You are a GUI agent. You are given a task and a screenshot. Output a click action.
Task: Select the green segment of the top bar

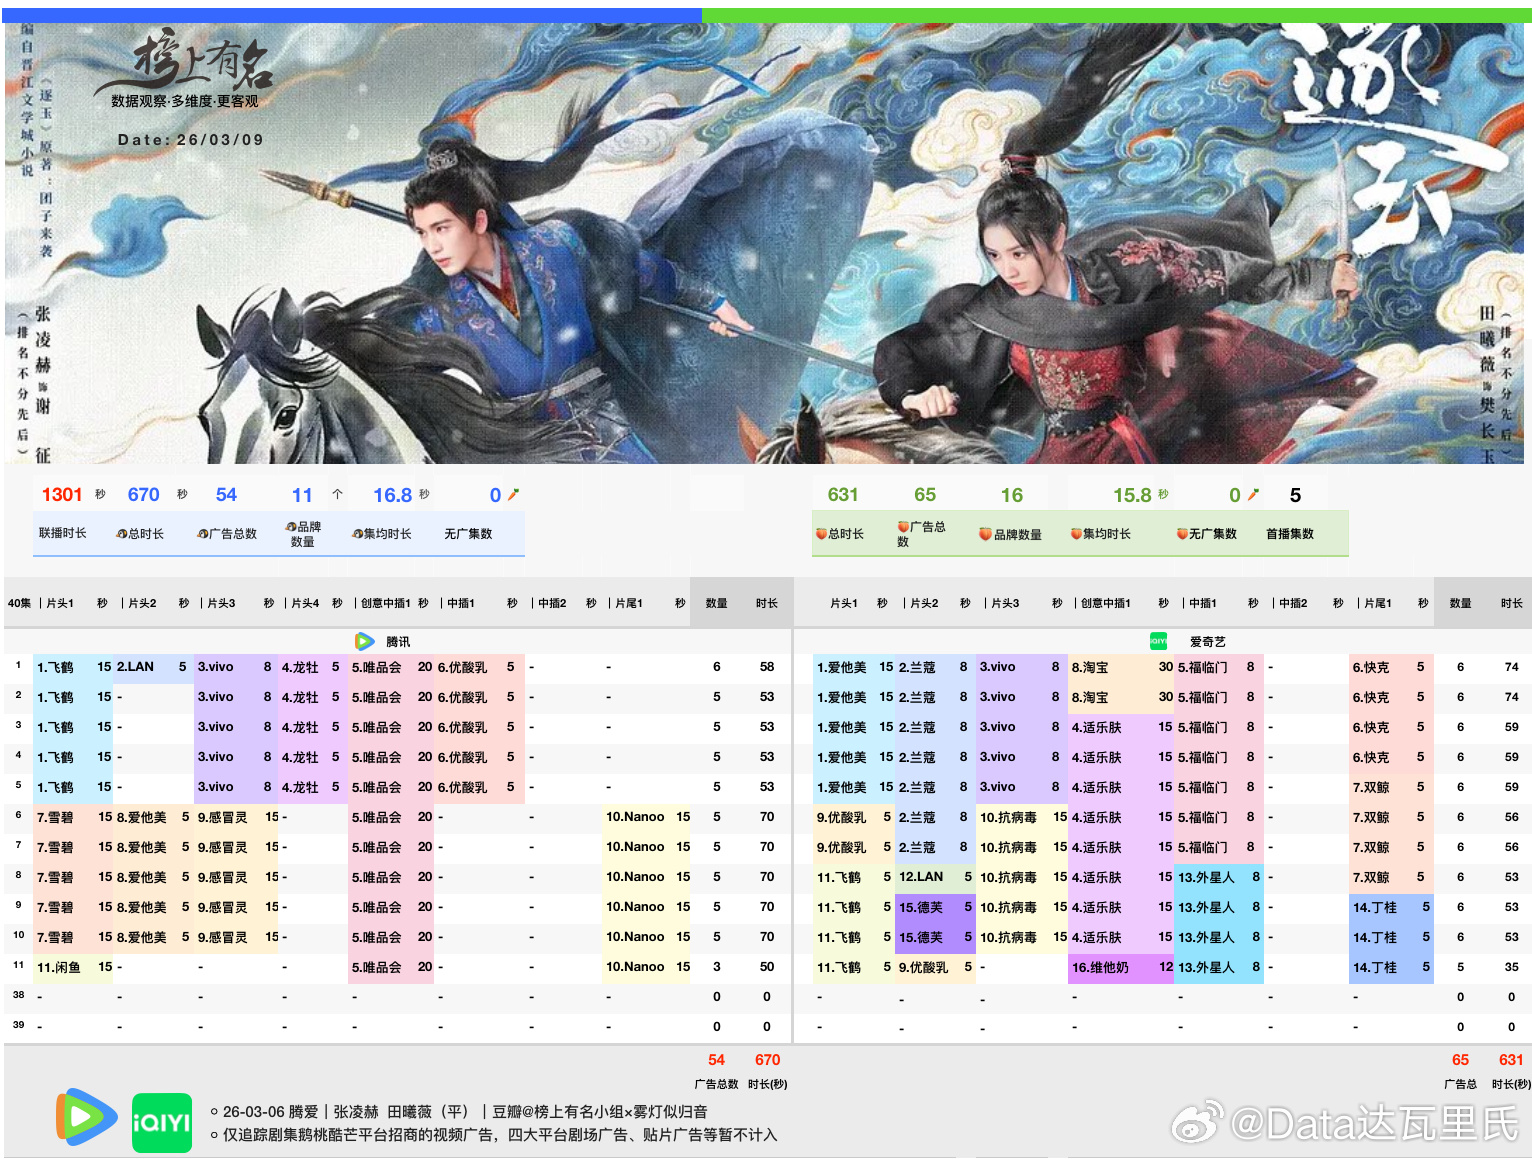click(x=1115, y=16)
